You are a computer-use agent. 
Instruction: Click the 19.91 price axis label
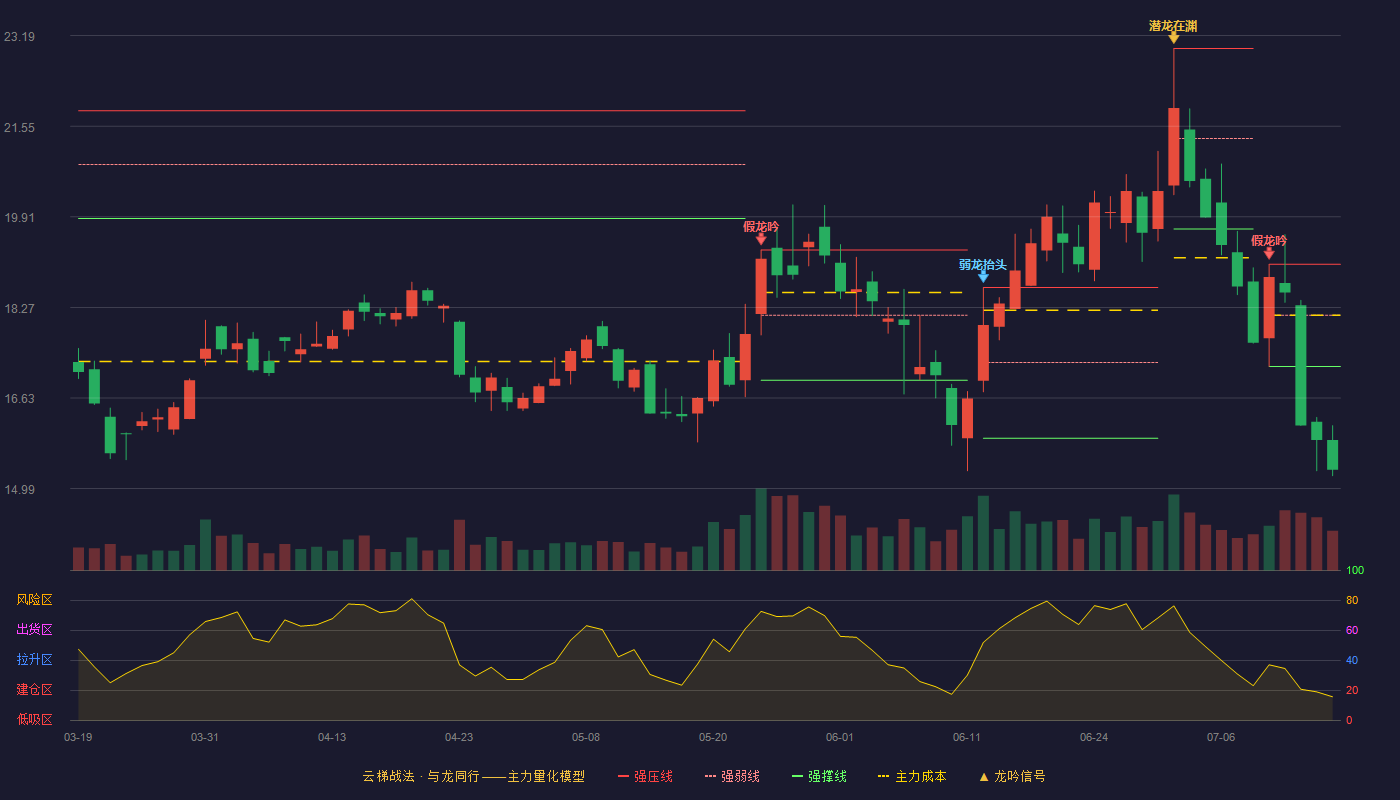tap(19, 218)
